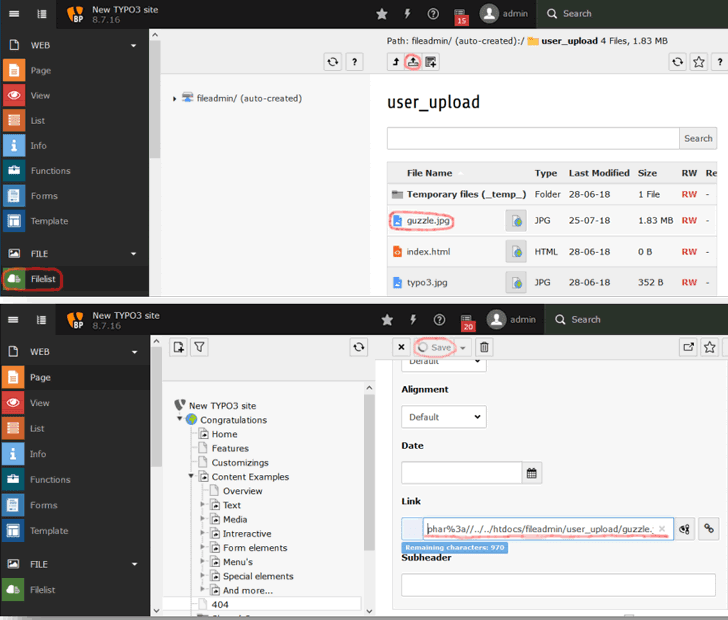
Task: Expand the fileadmin/ (auto-created) tree node
Action: tap(174, 99)
